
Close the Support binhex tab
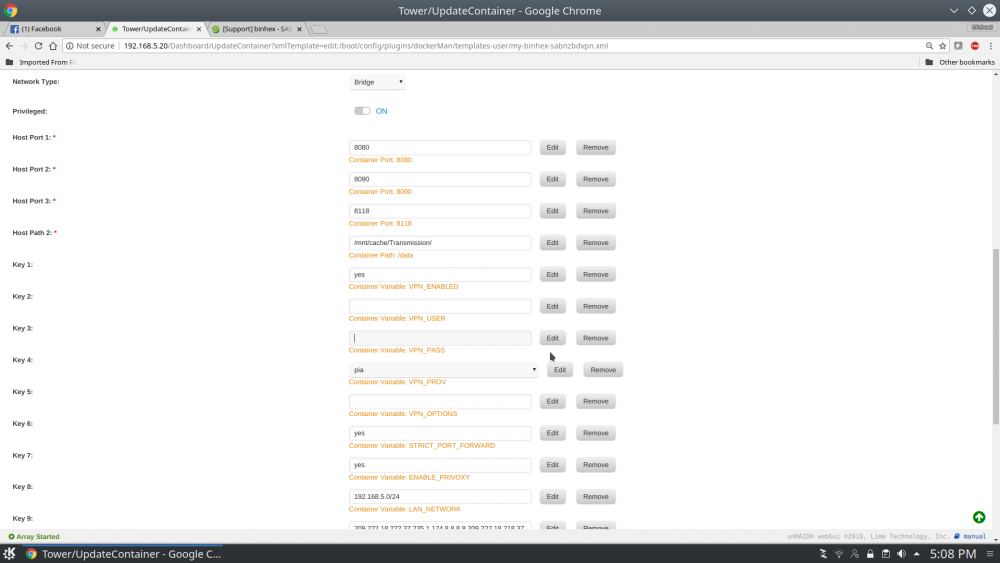[x=299, y=29]
